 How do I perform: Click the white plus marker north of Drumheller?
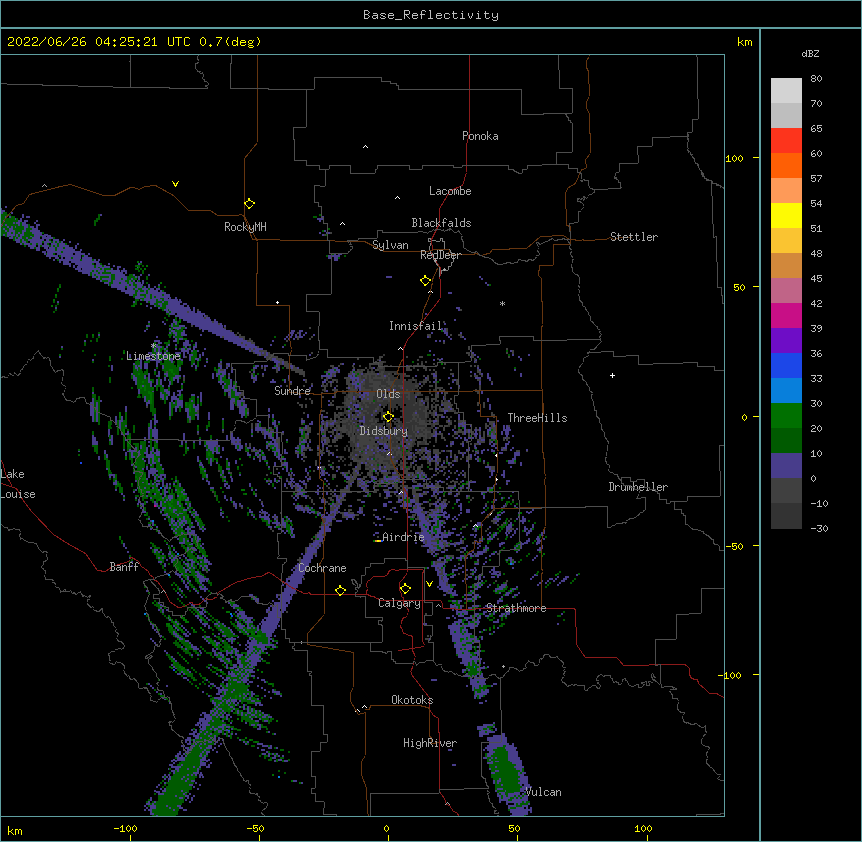pos(612,375)
